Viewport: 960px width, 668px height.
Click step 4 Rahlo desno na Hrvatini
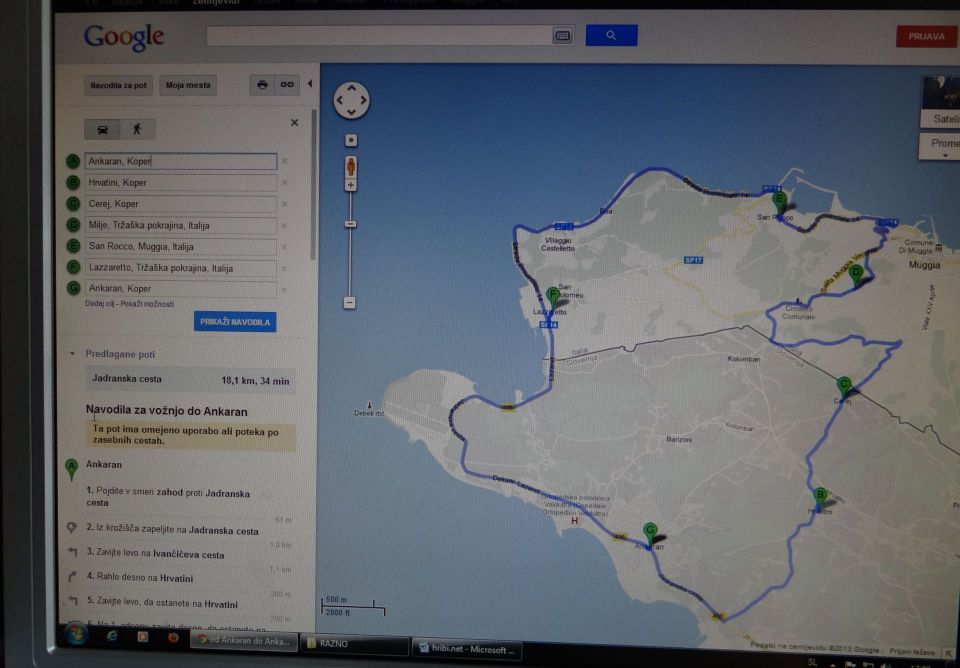(x=140, y=577)
